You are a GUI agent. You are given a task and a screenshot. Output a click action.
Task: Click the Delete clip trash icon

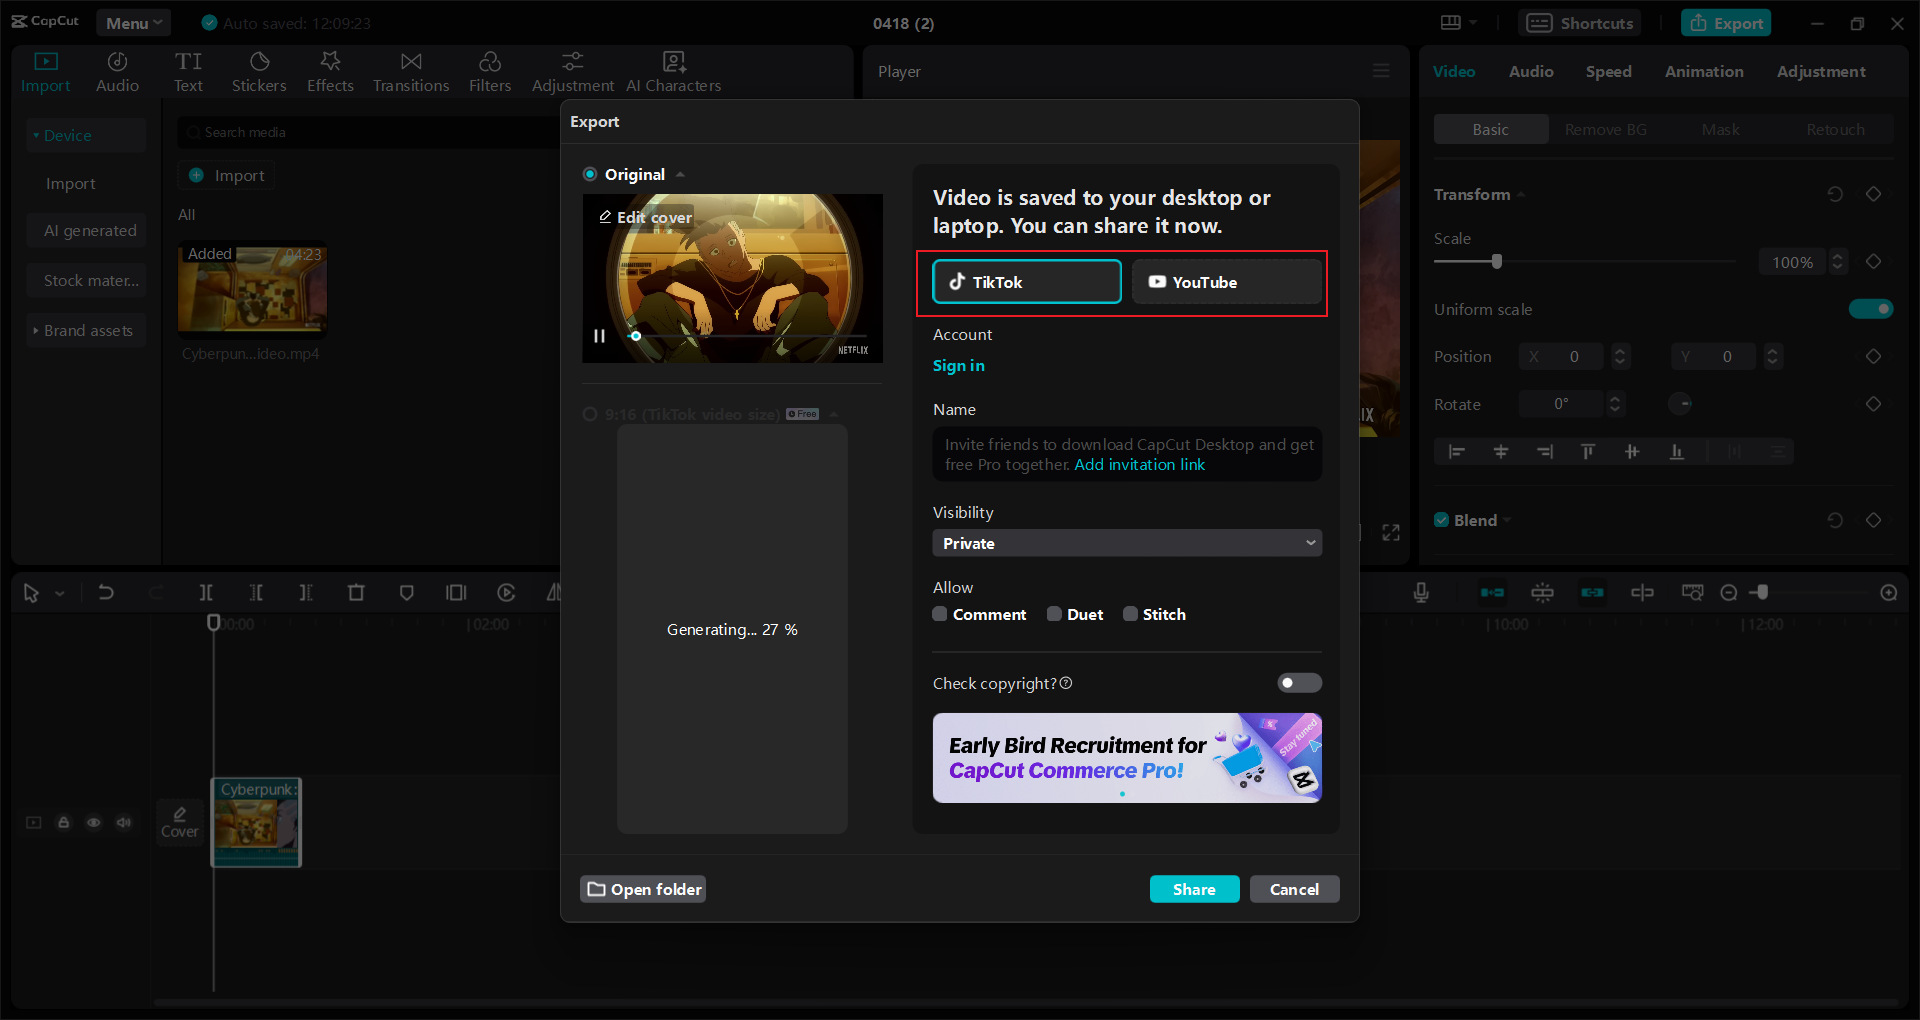point(356,593)
